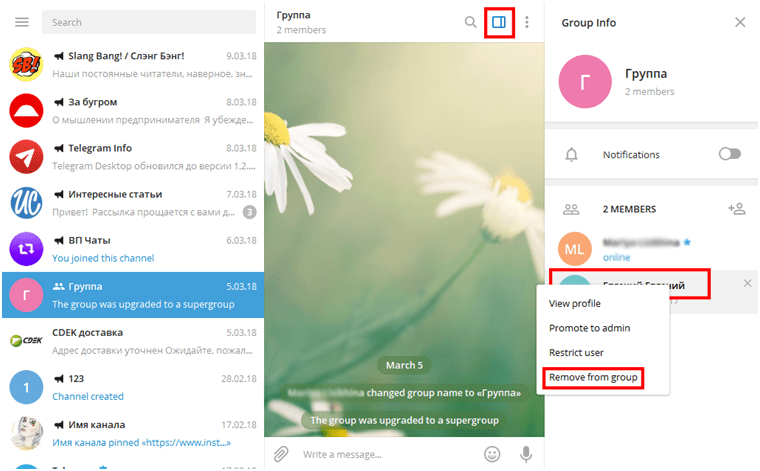Image resolution: width=760 pixels, height=471 pixels.
Task: Open the За бугром channel
Action: pos(133,110)
